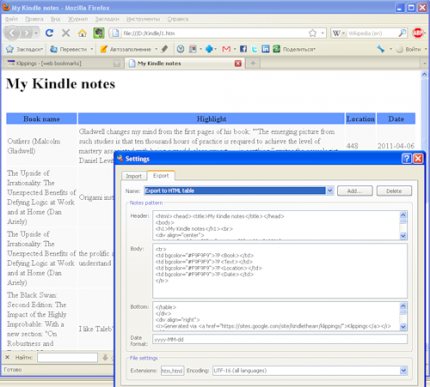Click the clock icon in Google toolbar
The height and width of the screenshot is (387, 430).
point(180,49)
